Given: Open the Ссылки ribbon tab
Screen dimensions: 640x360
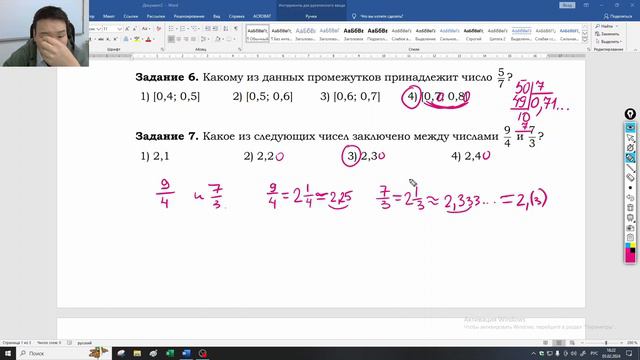Looking at the screenshot, I should [131, 16].
